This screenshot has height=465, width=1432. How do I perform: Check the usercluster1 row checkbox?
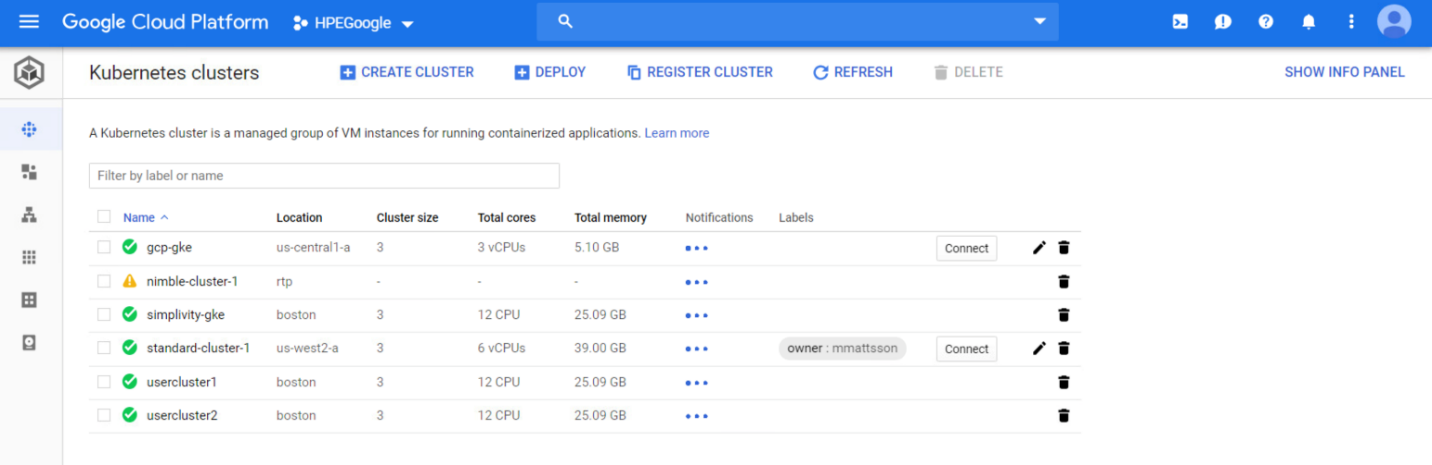point(104,382)
